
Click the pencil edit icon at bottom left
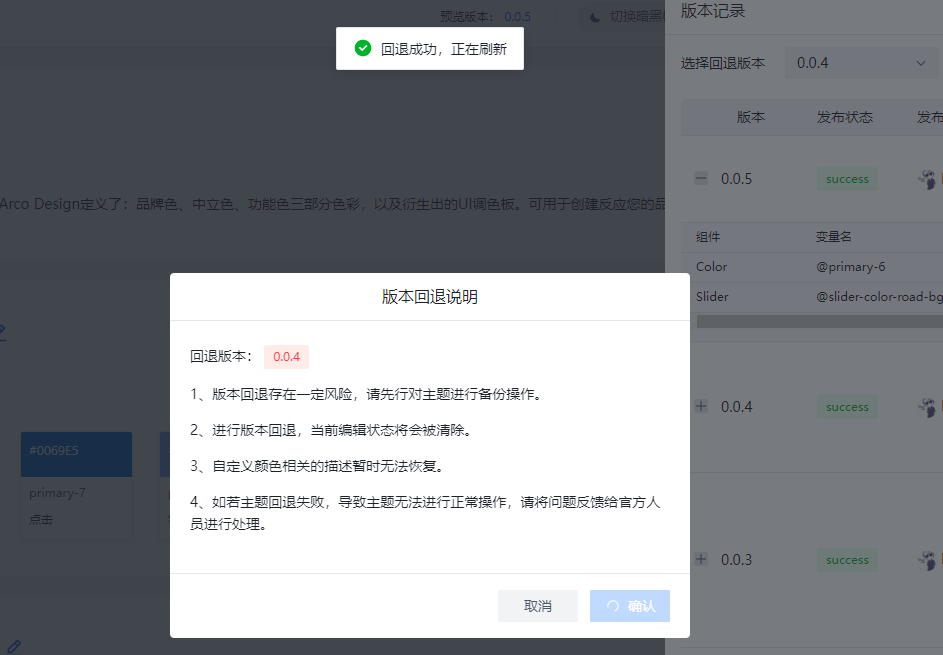click(14, 647)
